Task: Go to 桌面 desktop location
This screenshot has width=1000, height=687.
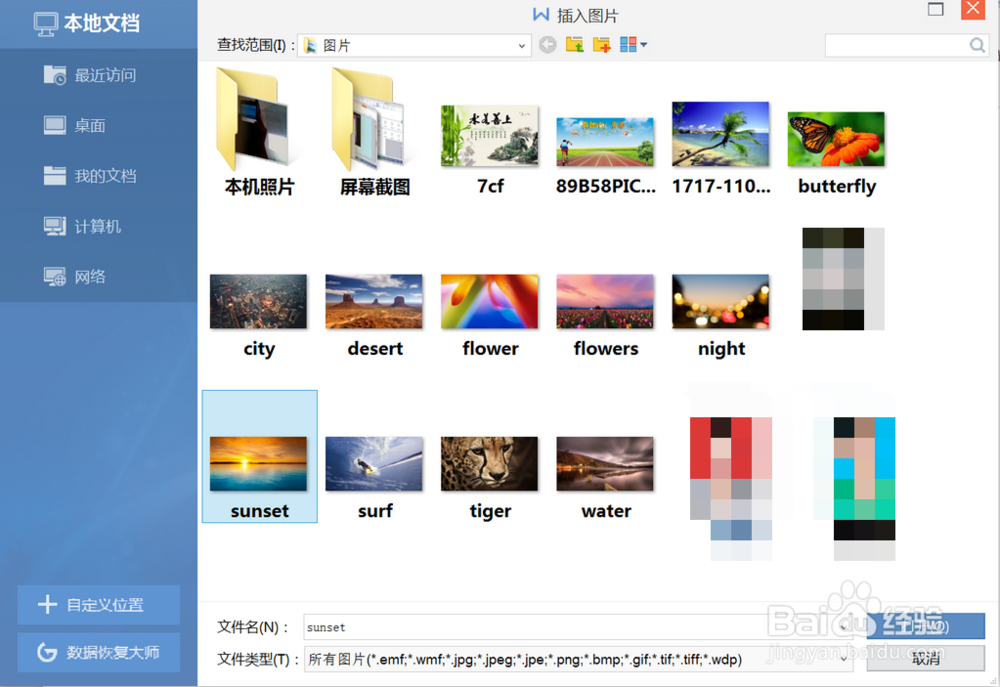Action: click(75, 125)
